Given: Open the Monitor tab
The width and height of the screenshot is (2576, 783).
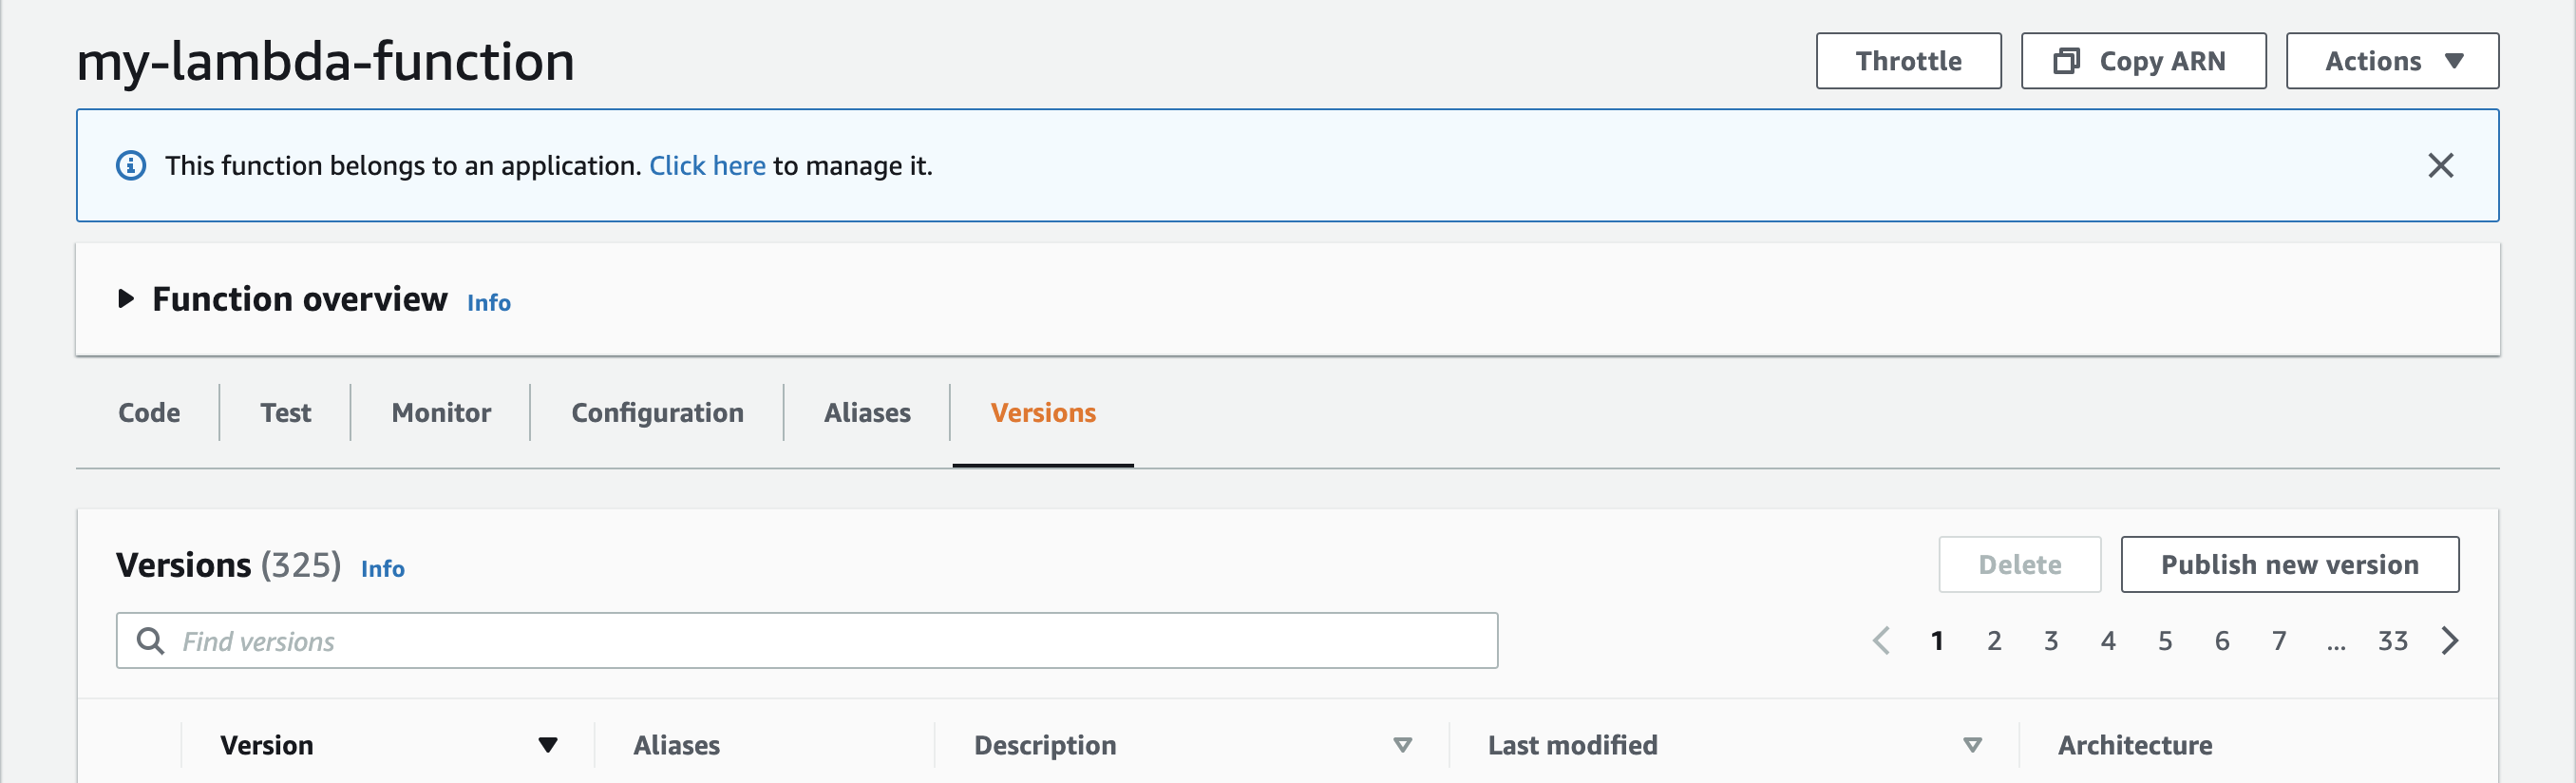Looking at the screenshot, I should 441,412.
